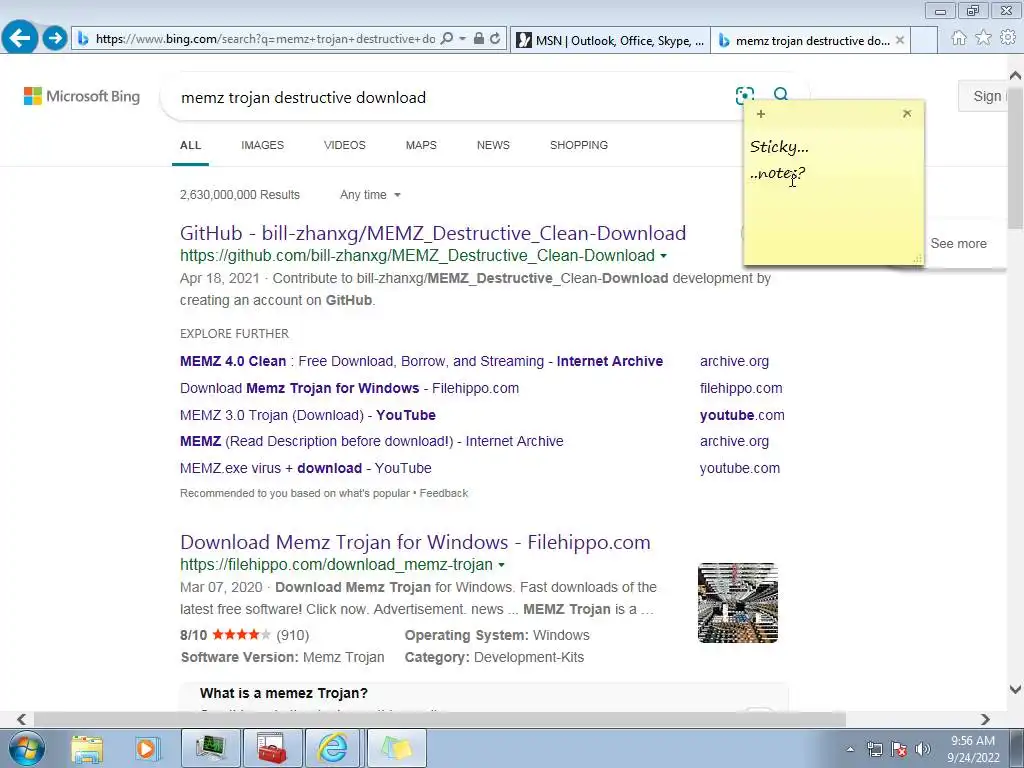Refresh the page using the reload icon

[496, 39]
